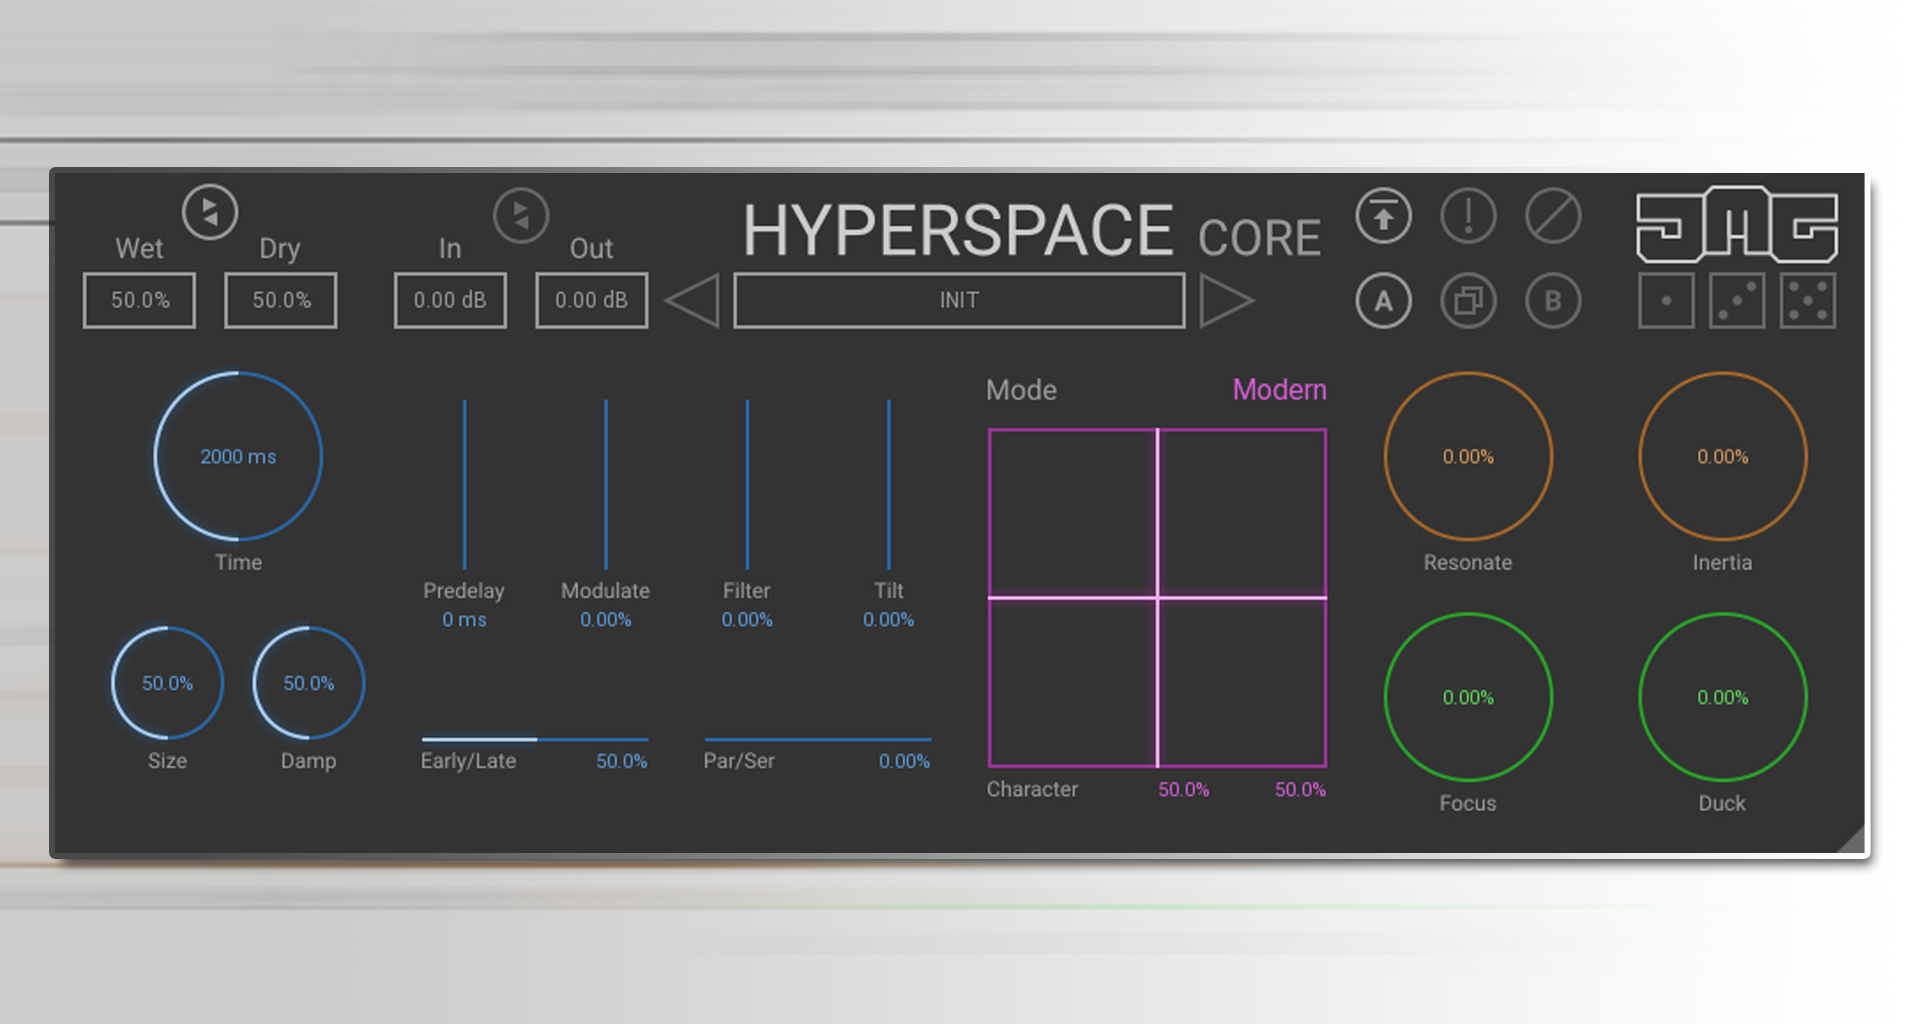Select the A state button
Image resolution: width=1920 pixels, height=1024 pixels.
tap(1384, 301)
